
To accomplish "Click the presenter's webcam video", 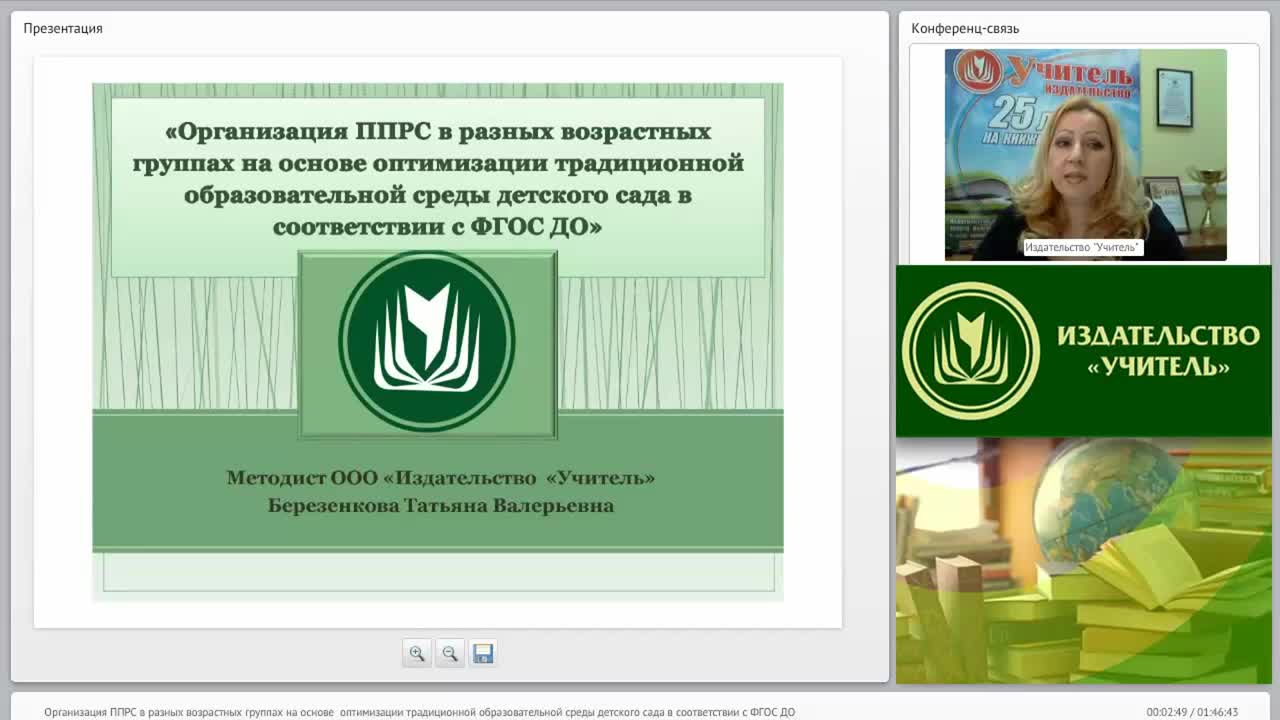I will pos(1085,155).
